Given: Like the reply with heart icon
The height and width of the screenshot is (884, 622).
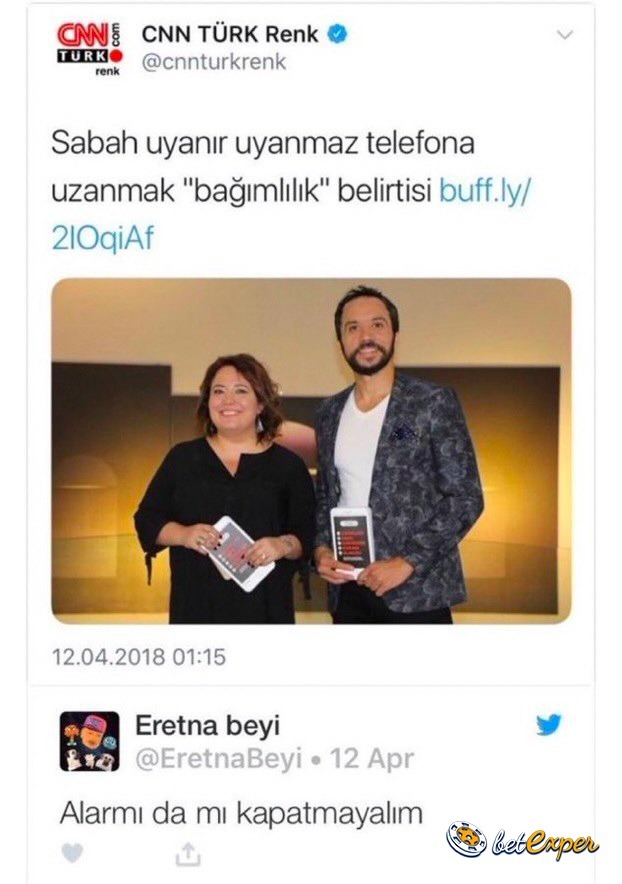Looking at the screenshot, I should [x=72, y=853].
